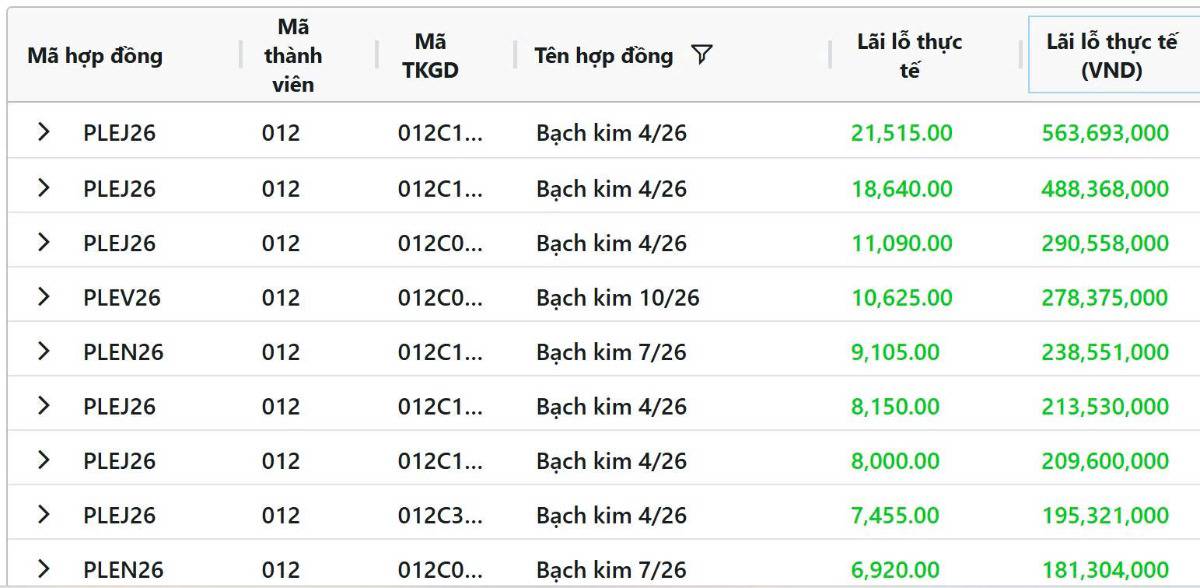This screenshot has height=588, width=1200.
Task: Click the 012C0... account in the PLEV26 row
Action: [441, 297]
